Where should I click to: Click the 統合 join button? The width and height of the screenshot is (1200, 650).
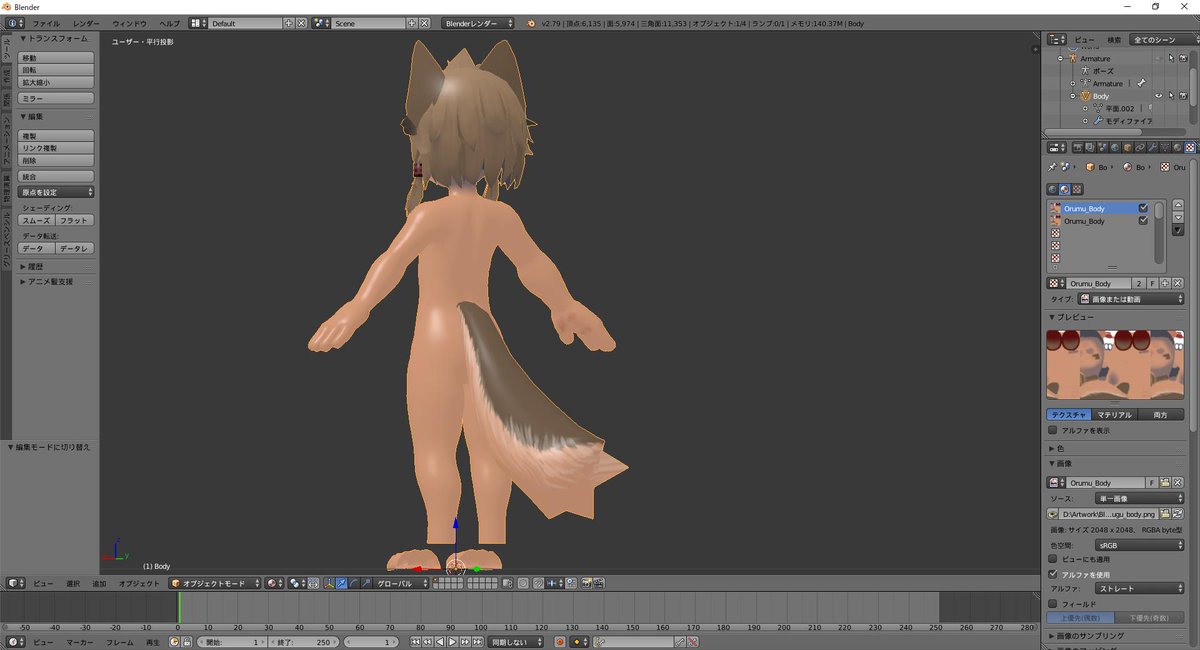coord(57,176)
